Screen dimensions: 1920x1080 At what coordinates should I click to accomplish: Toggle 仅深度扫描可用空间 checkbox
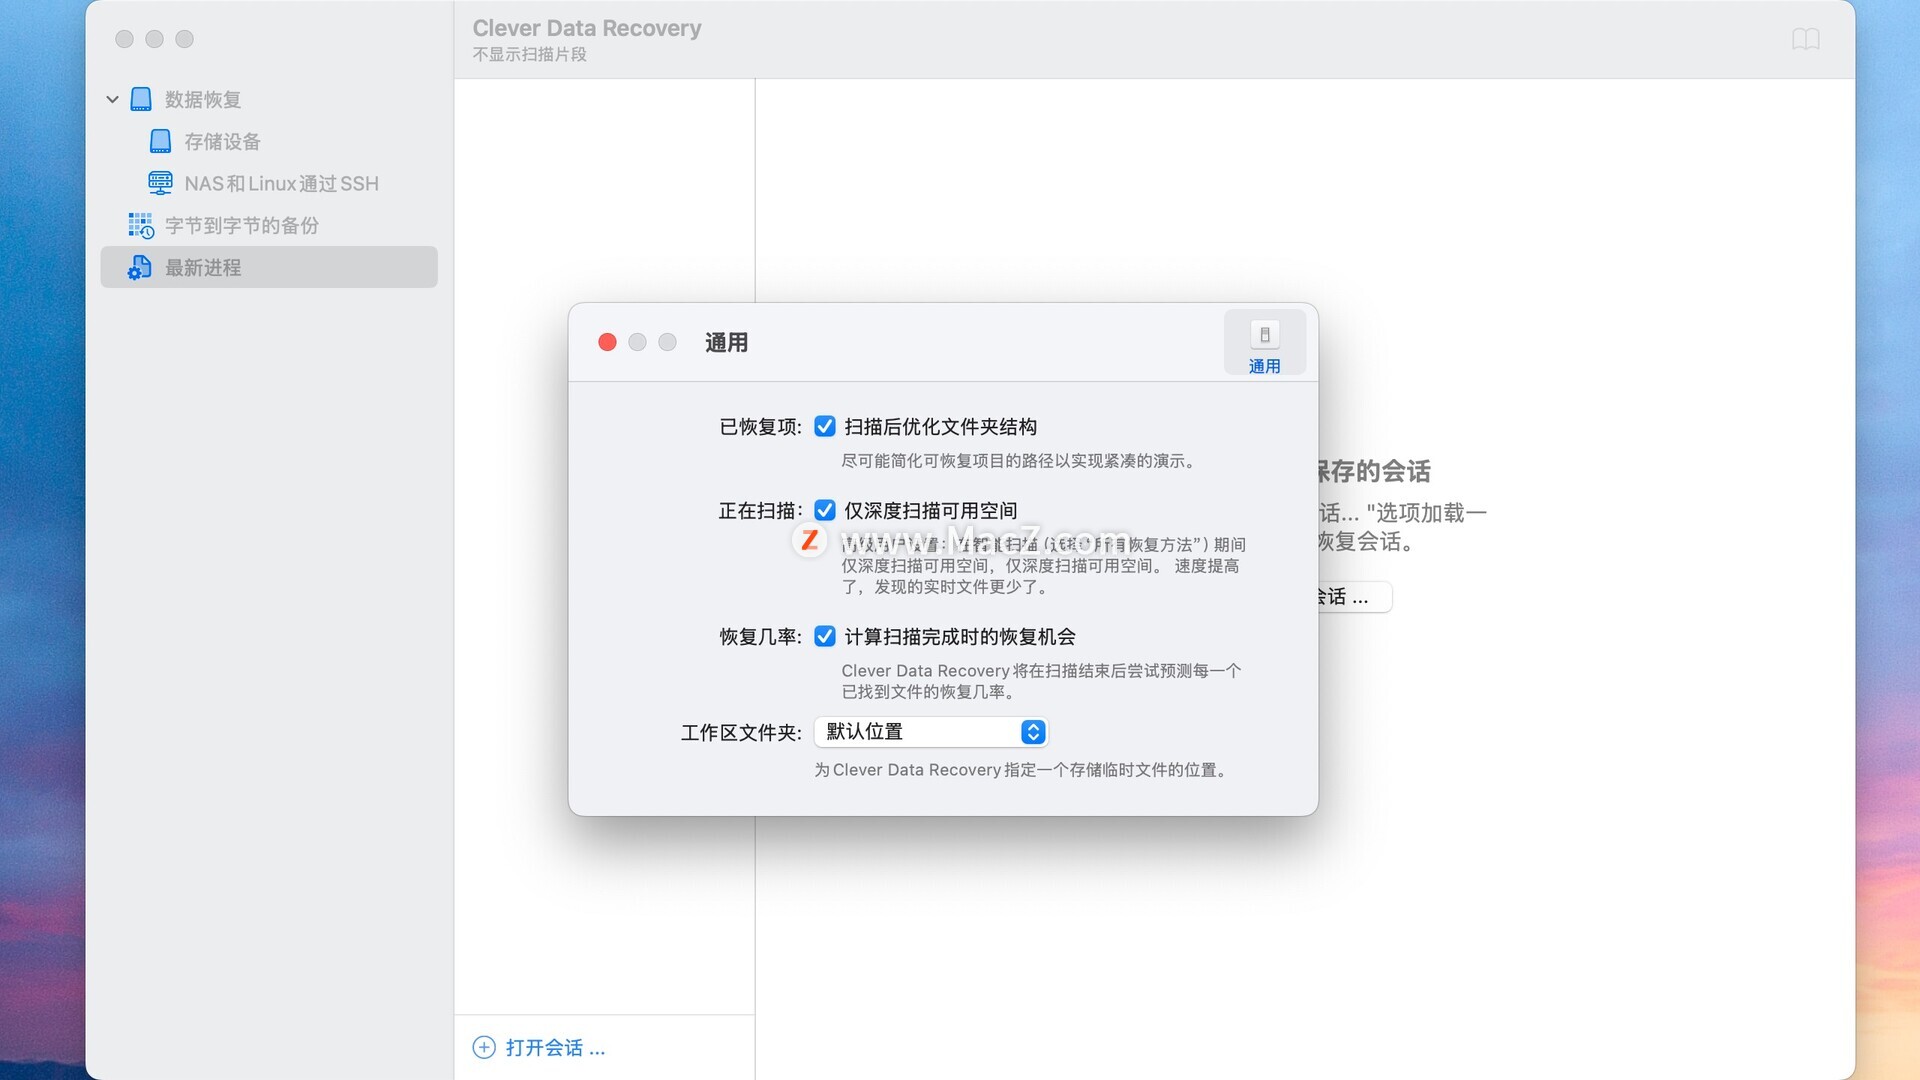pyautogui.click(x=825, y=511)
